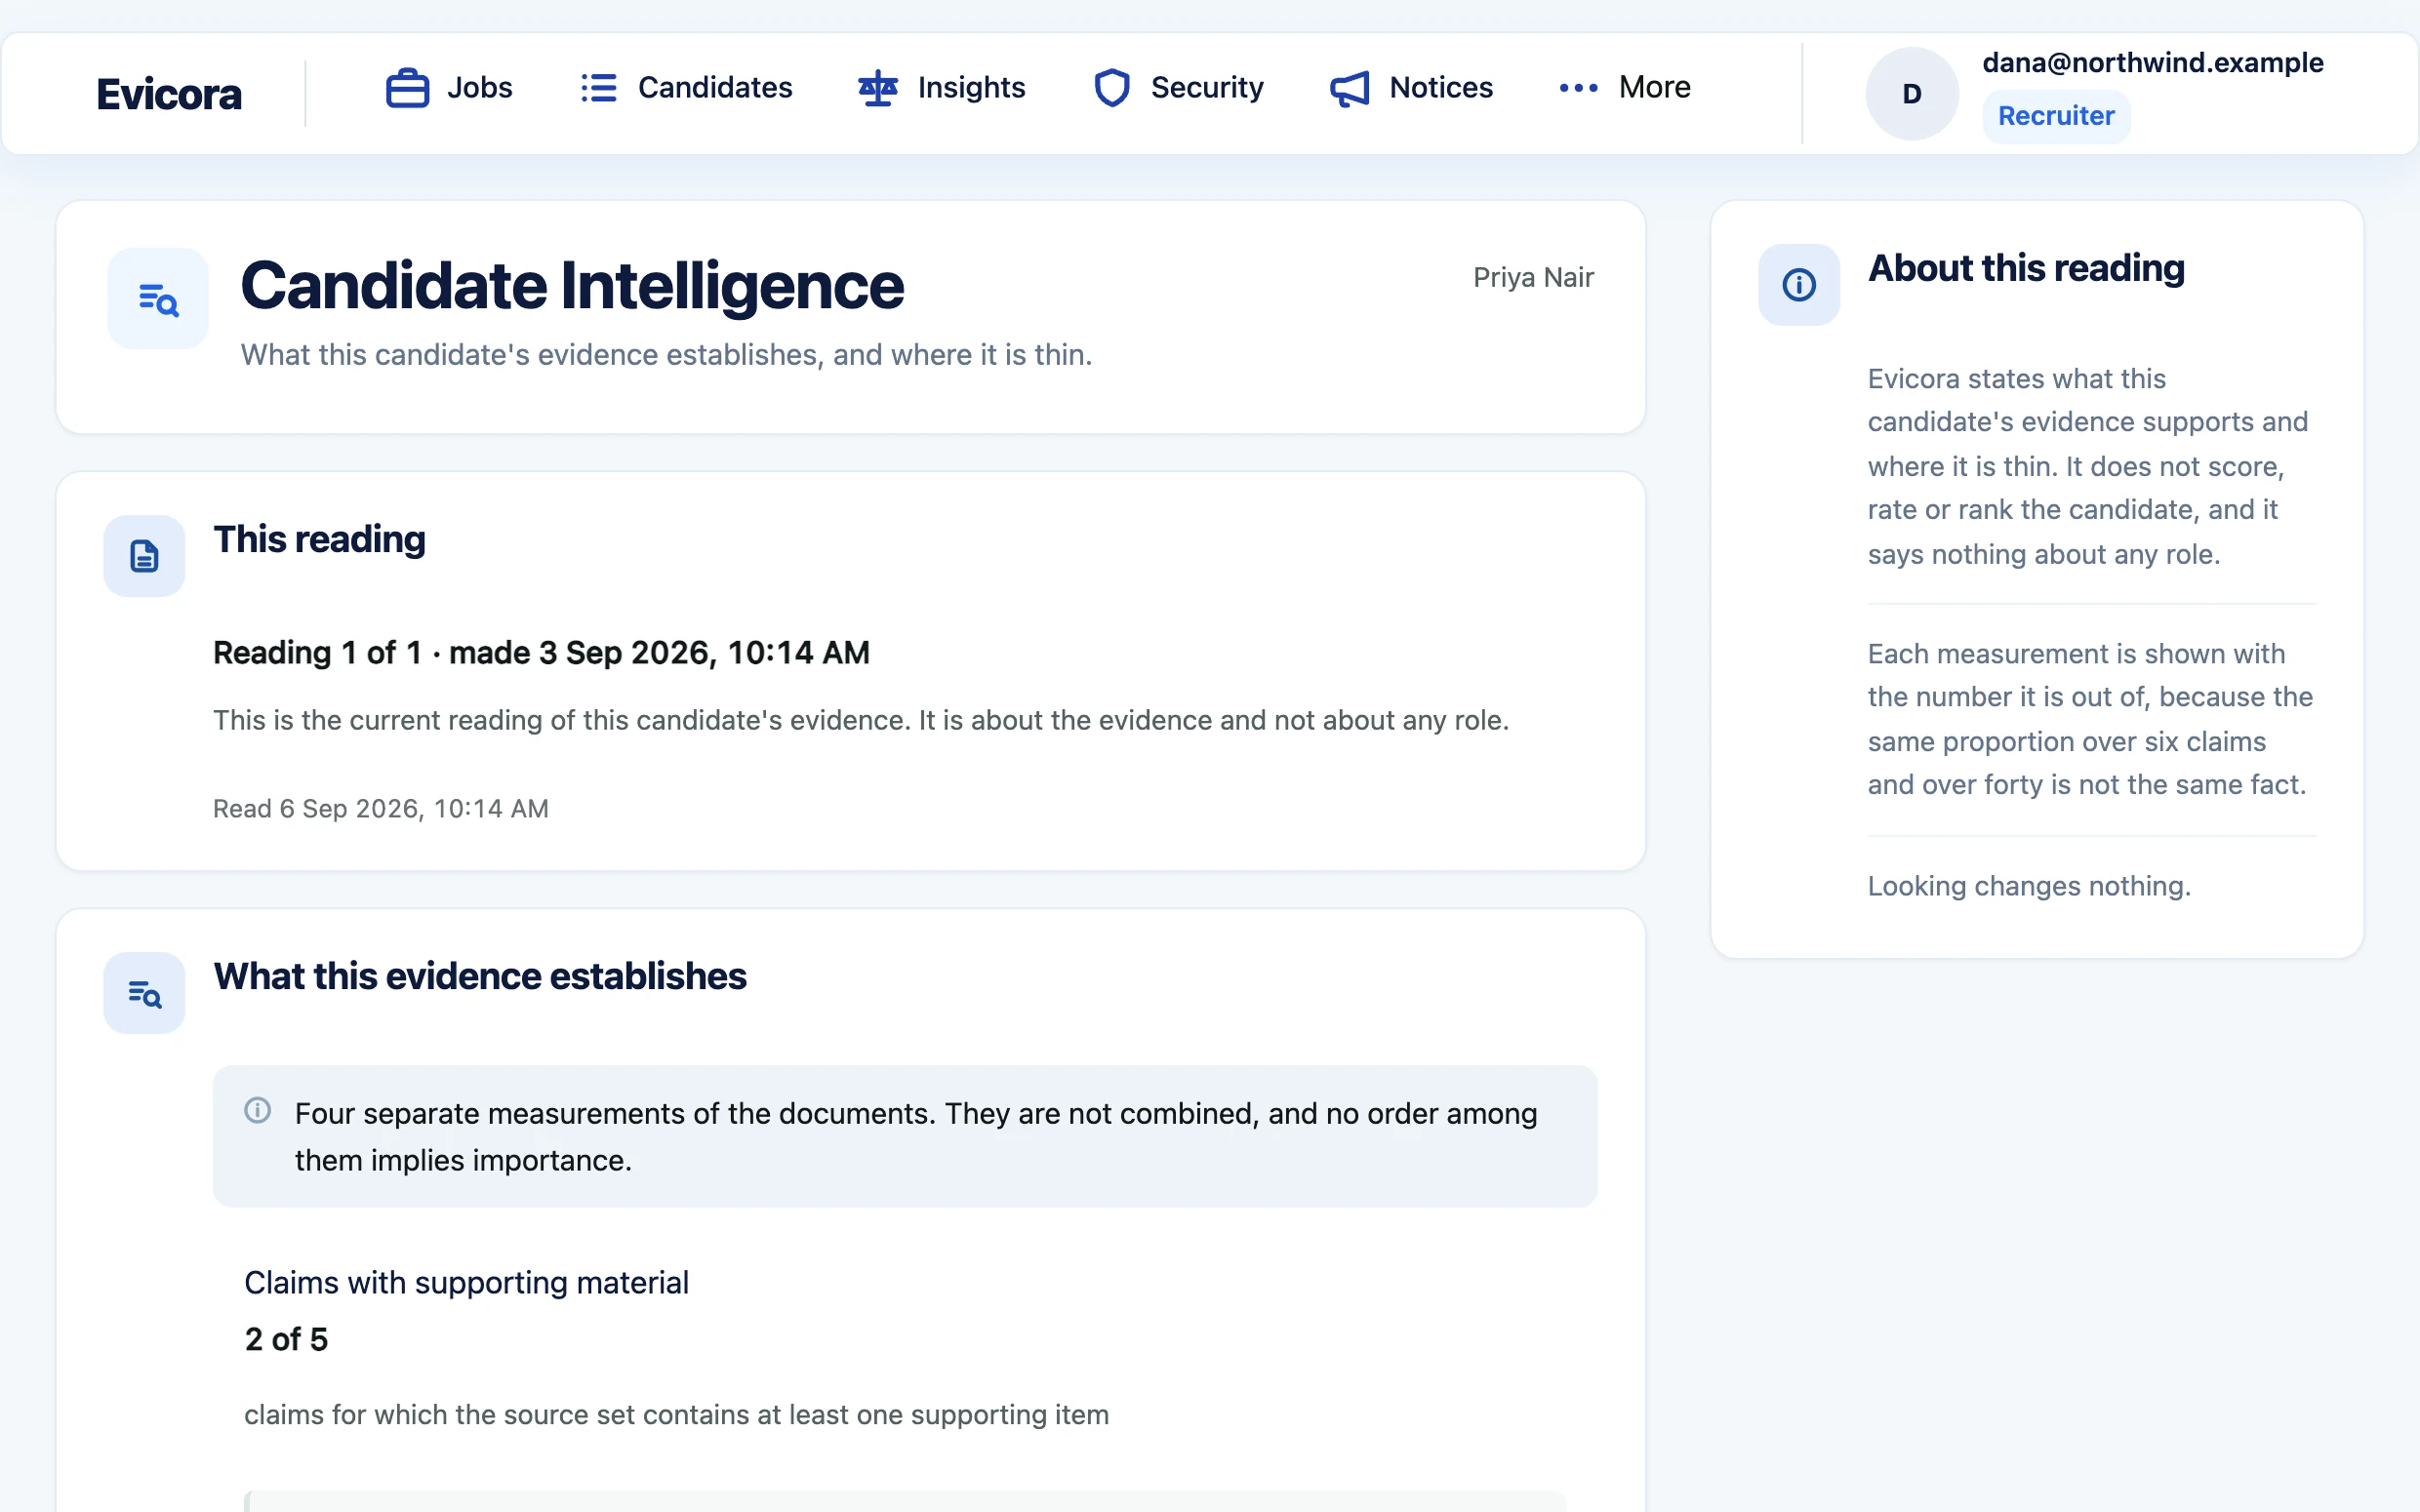Click the Candidate Intelligence search-list icon

pos(158,299)
